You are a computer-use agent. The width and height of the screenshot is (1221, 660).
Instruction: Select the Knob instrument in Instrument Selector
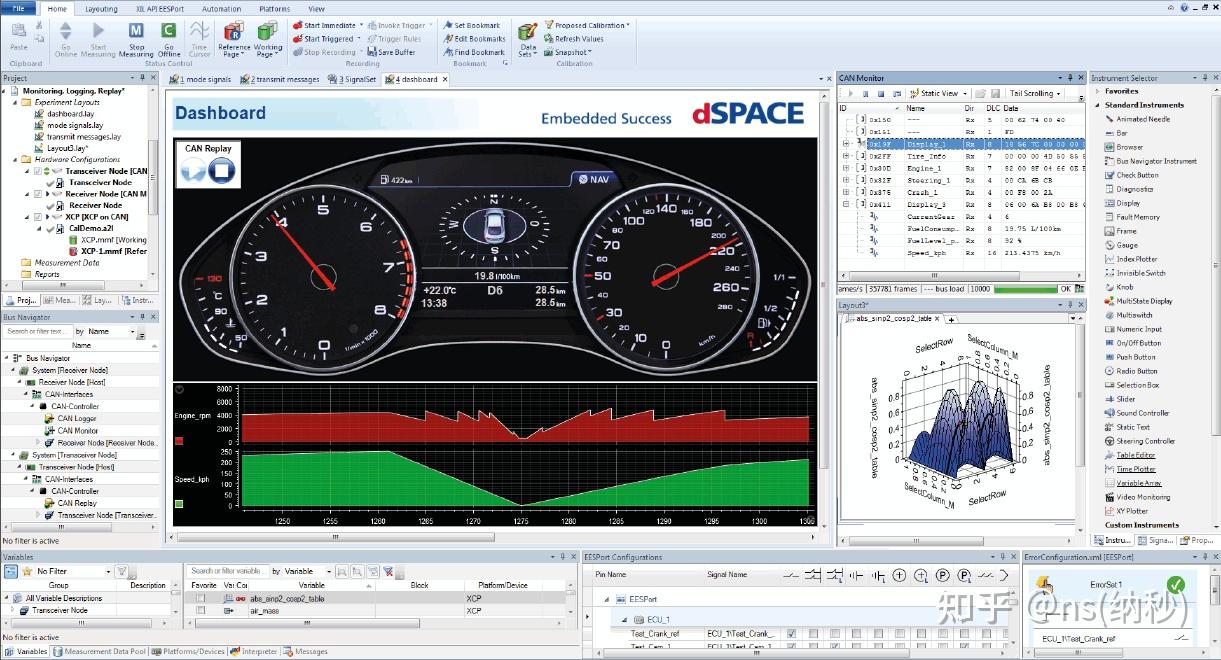pyautogui.click(x=1124, y=287)
